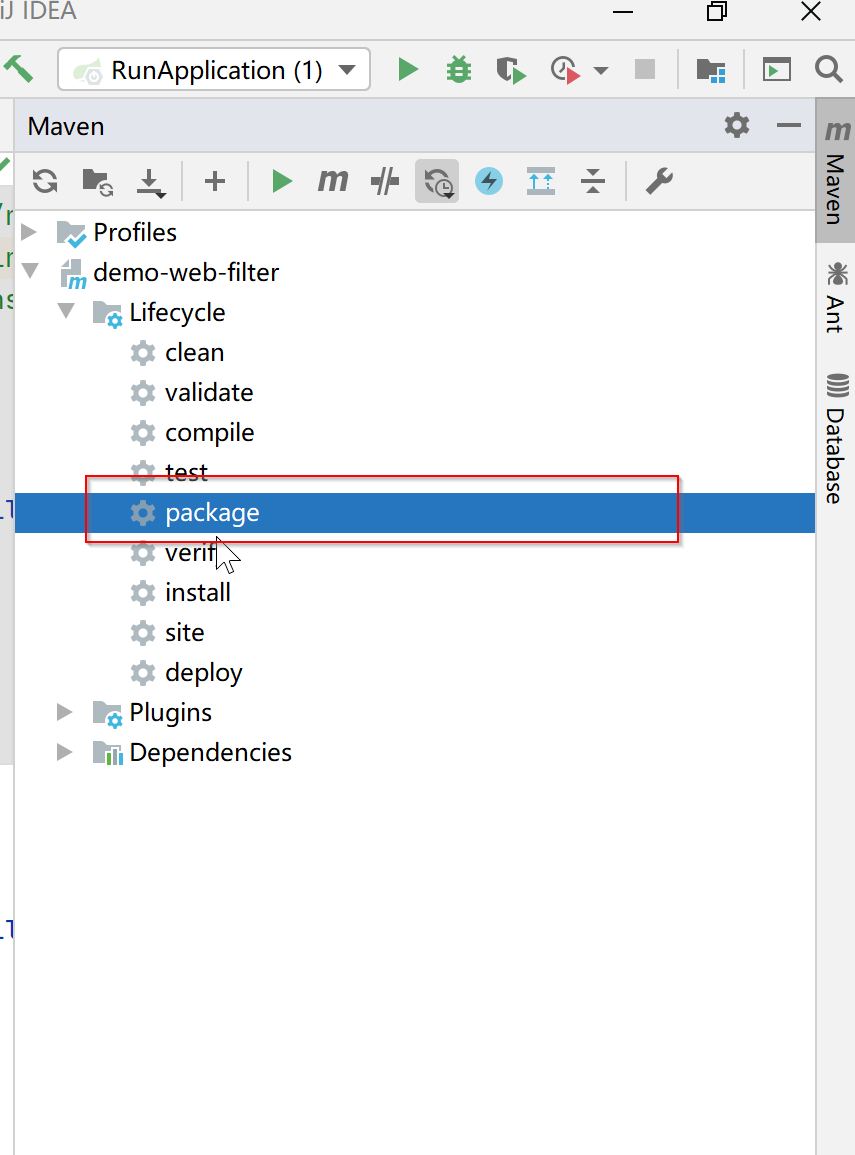This screenshot has width=855, height=1155.
Task: Open the Ant side tab
Action: click(x=836, y=298)
